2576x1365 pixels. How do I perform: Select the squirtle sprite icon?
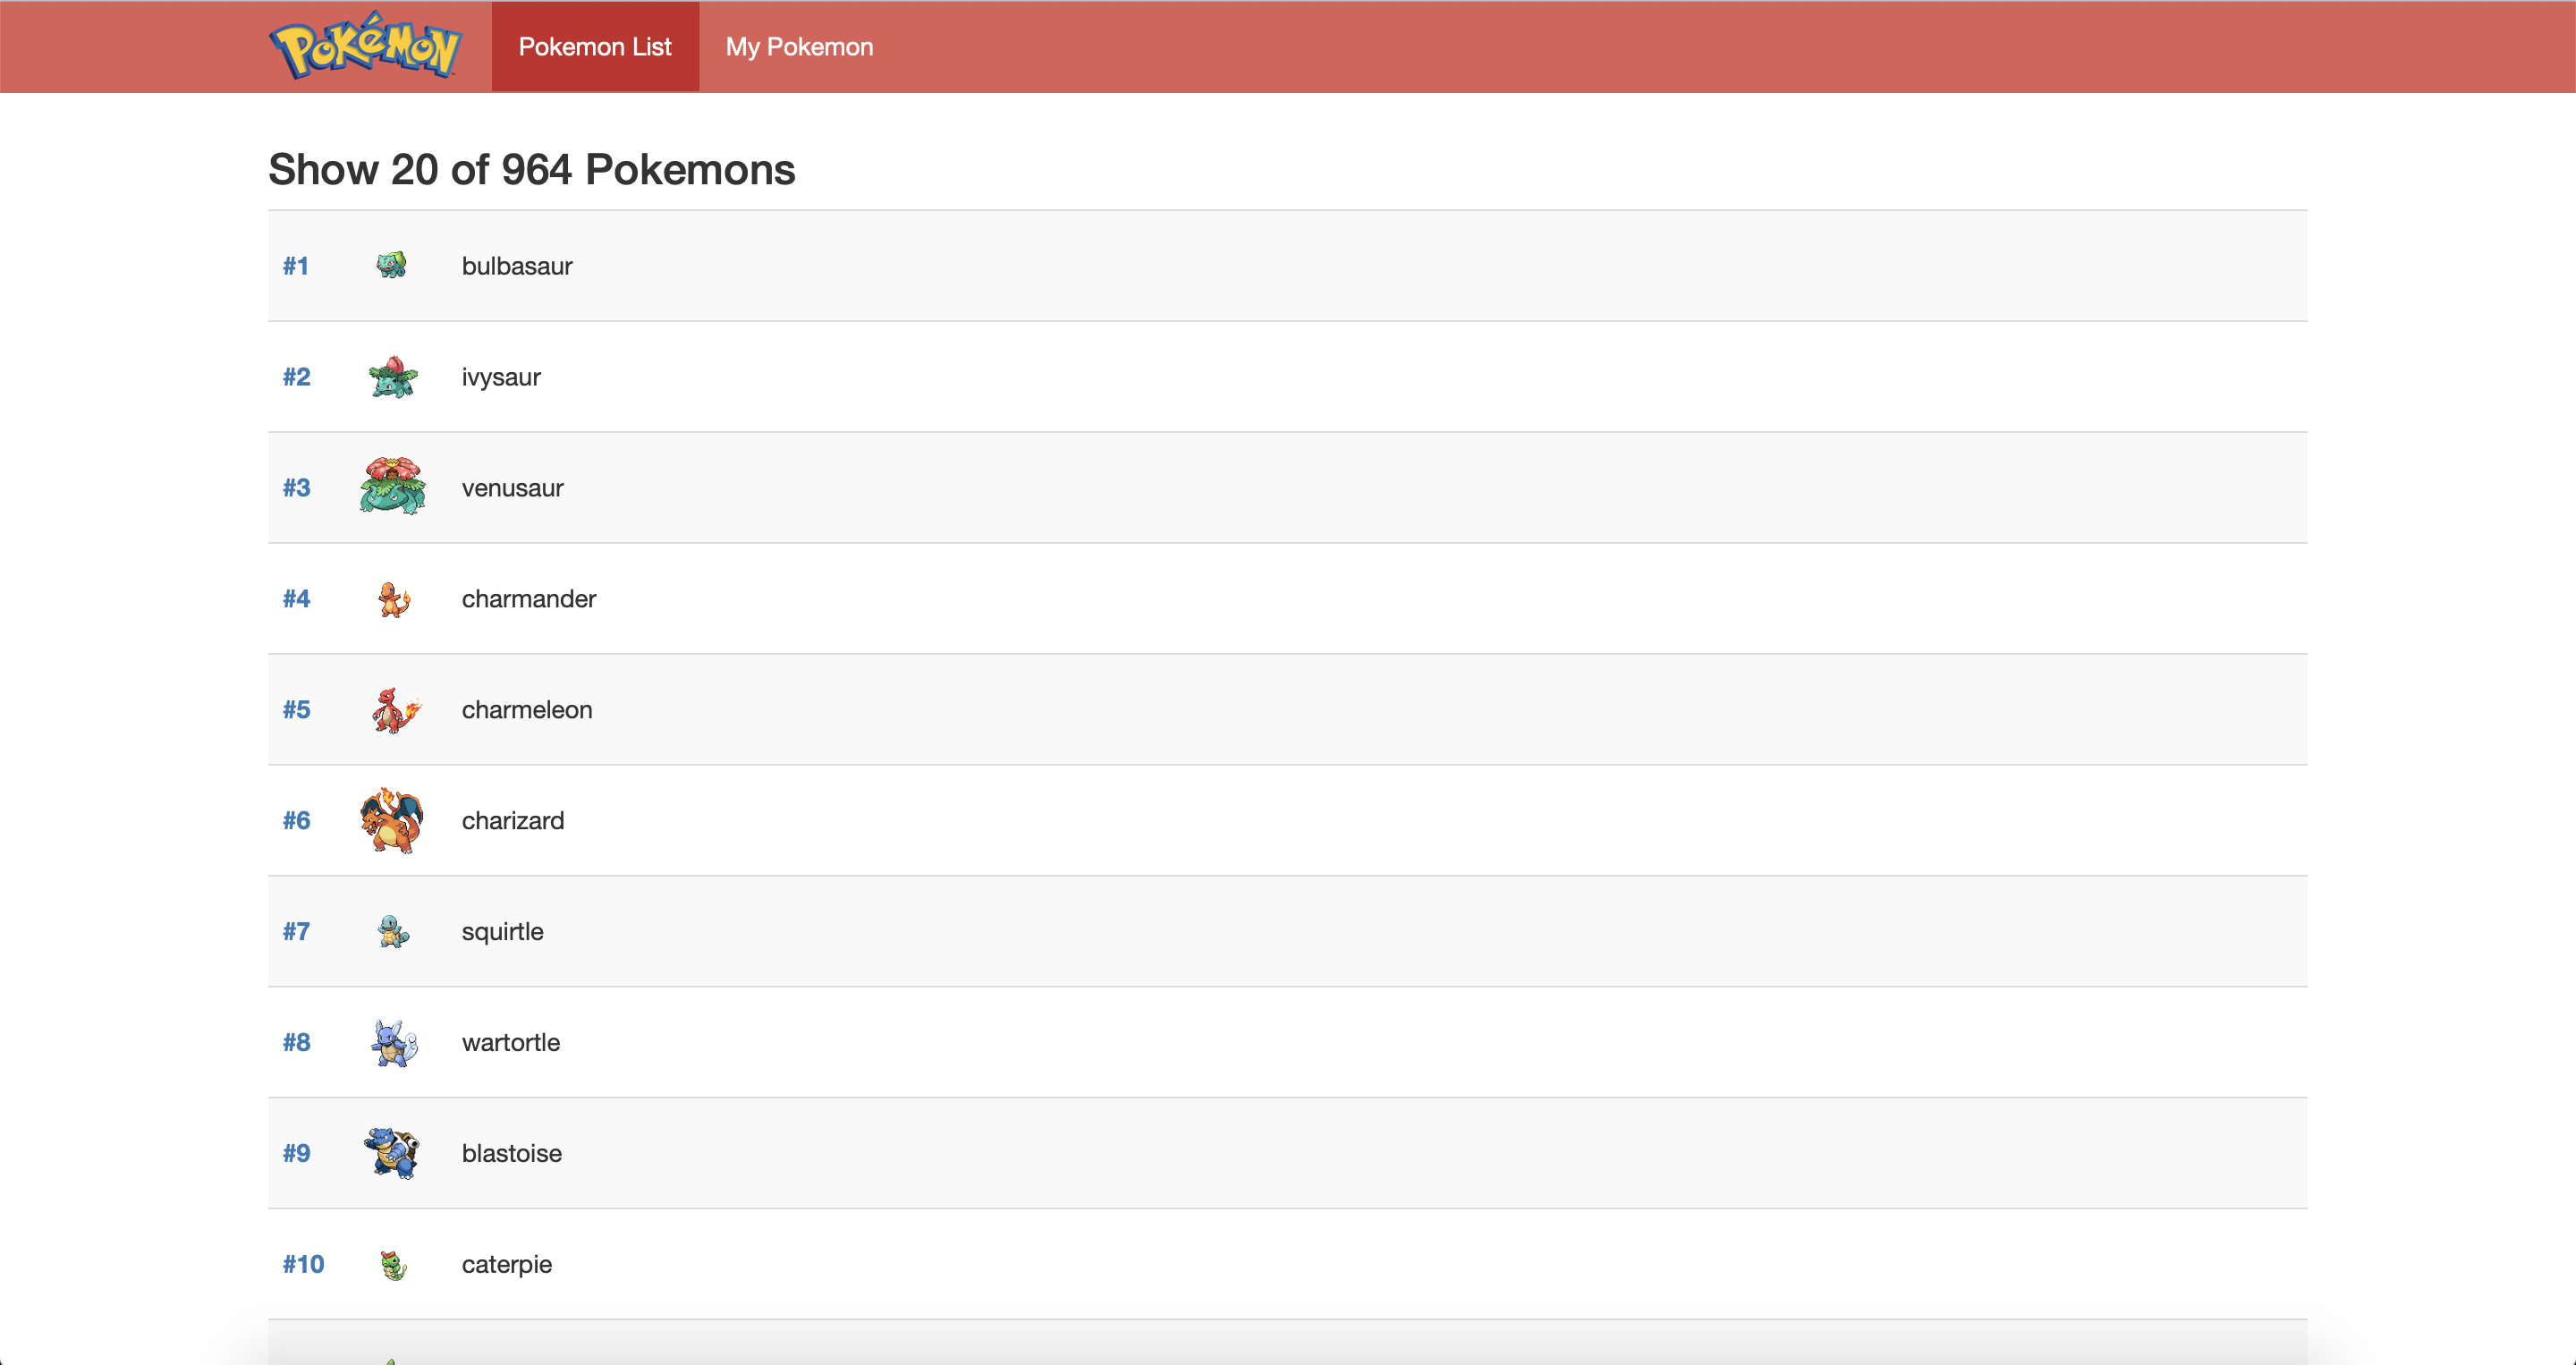coord(393,931)
